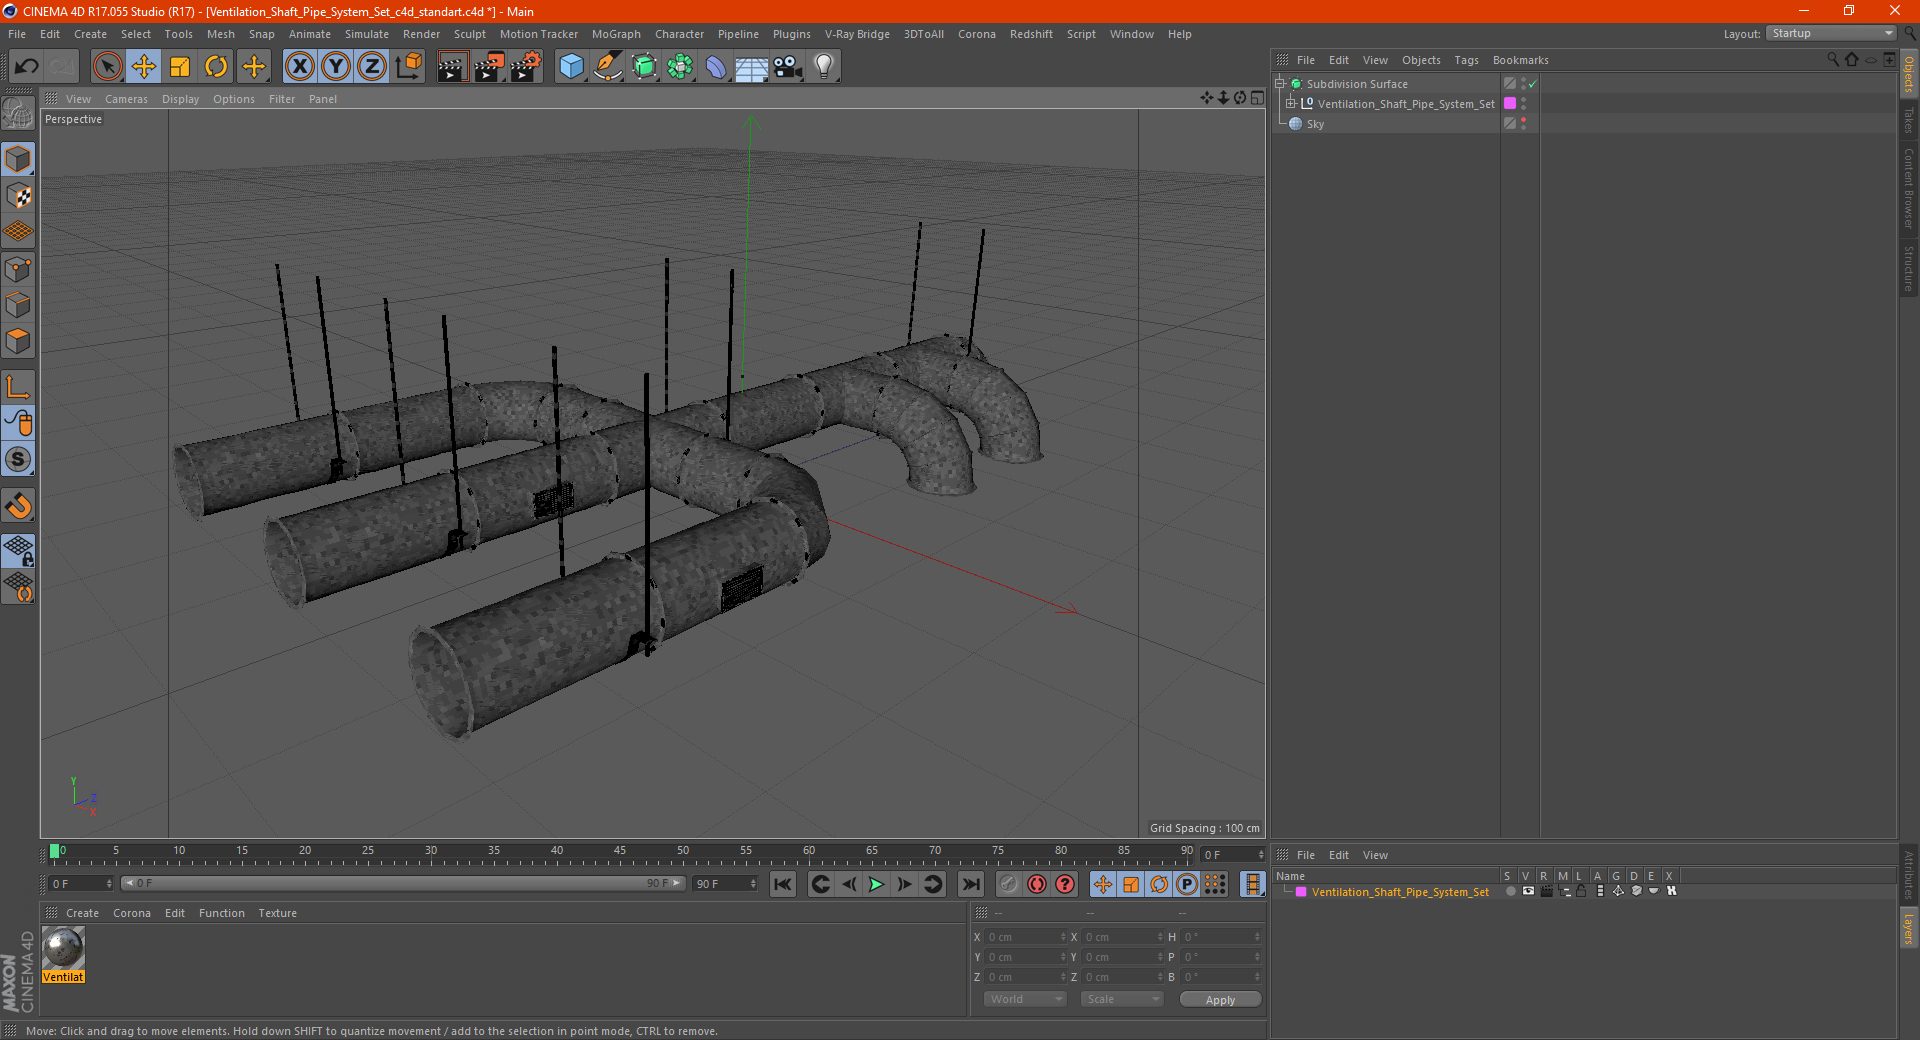Screen dimensions: 1920x1040
Task: Switch the coordinate system icon
Action: [408, 67]
